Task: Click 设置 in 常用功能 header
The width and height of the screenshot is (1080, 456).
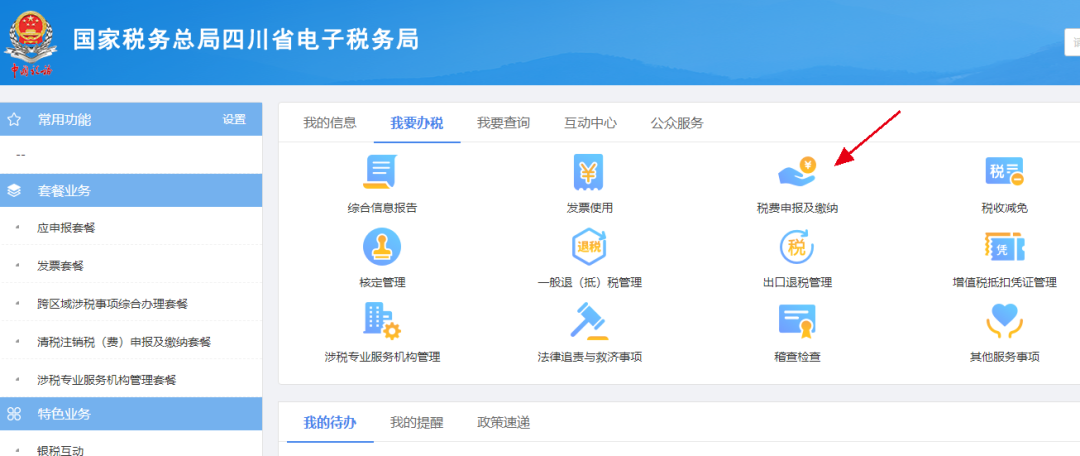Action: point(234,120)
